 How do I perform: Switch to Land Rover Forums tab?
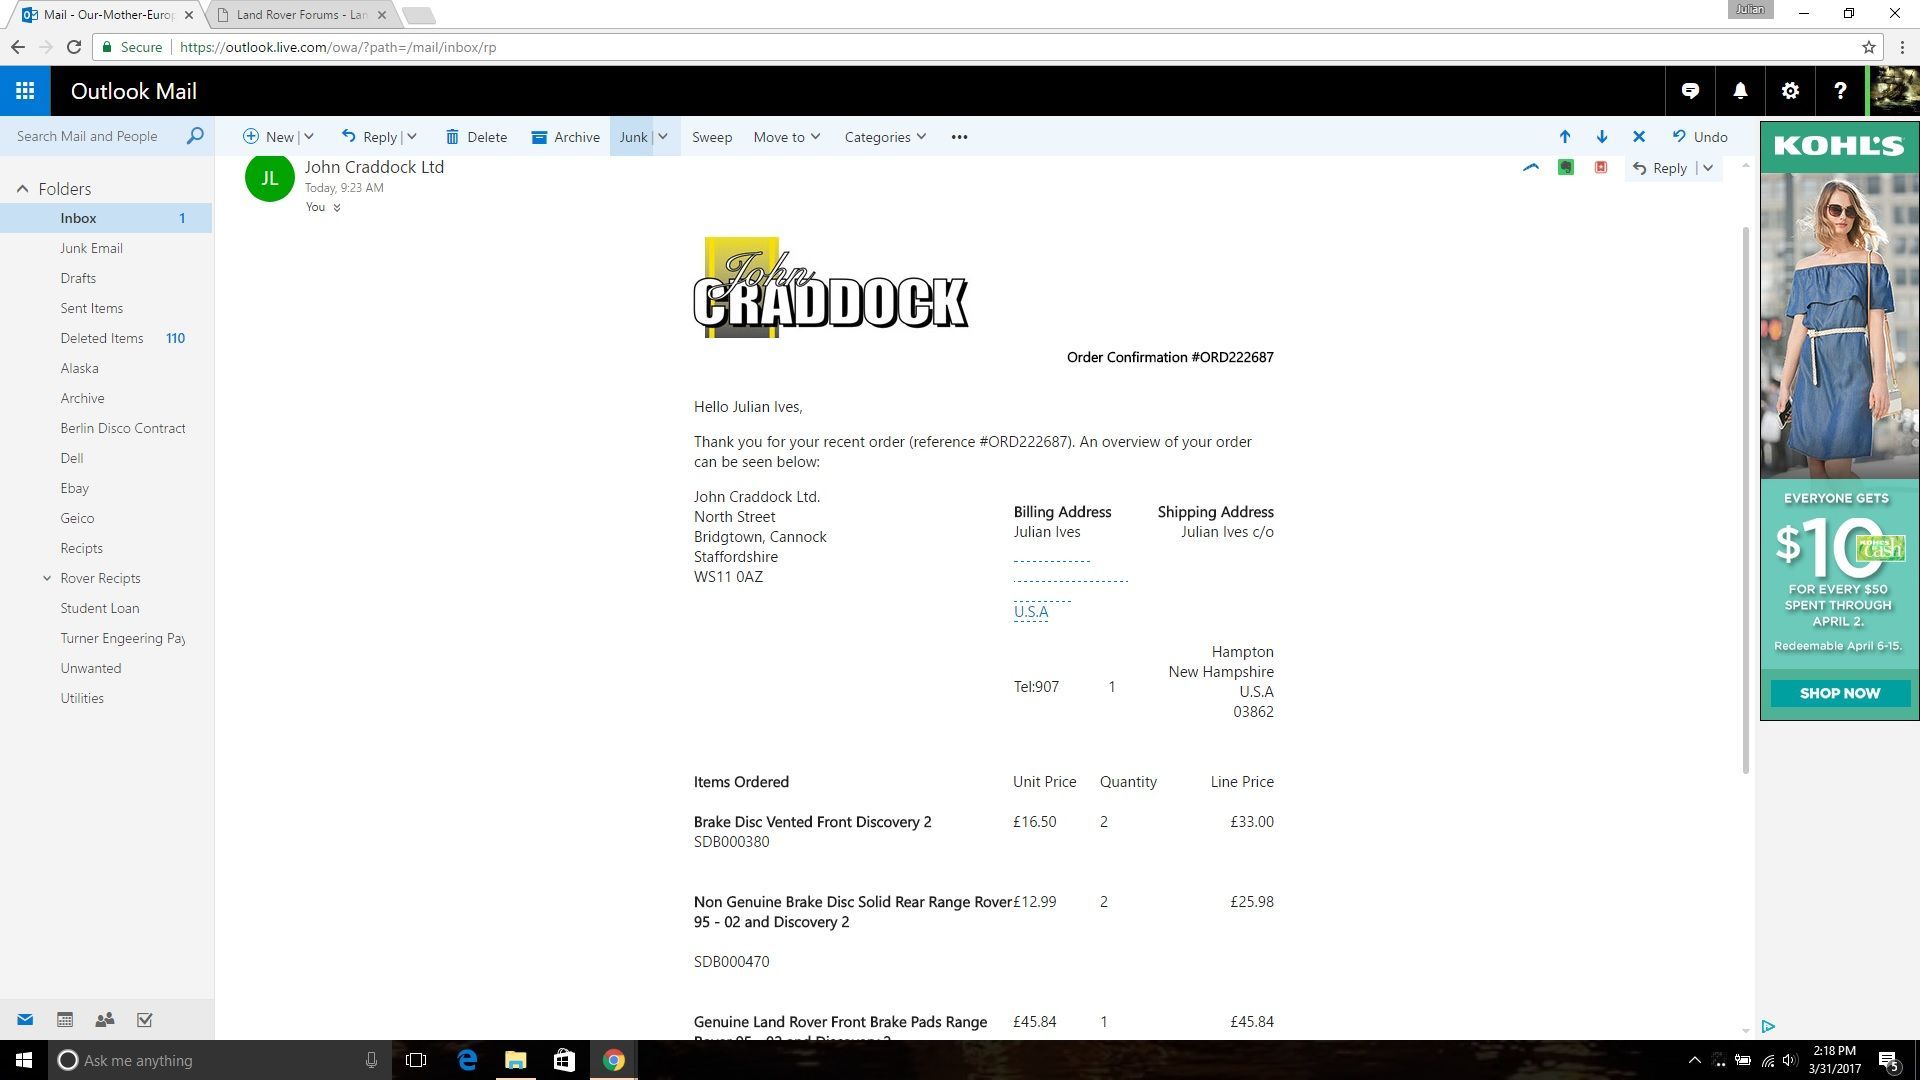[301, 15]
